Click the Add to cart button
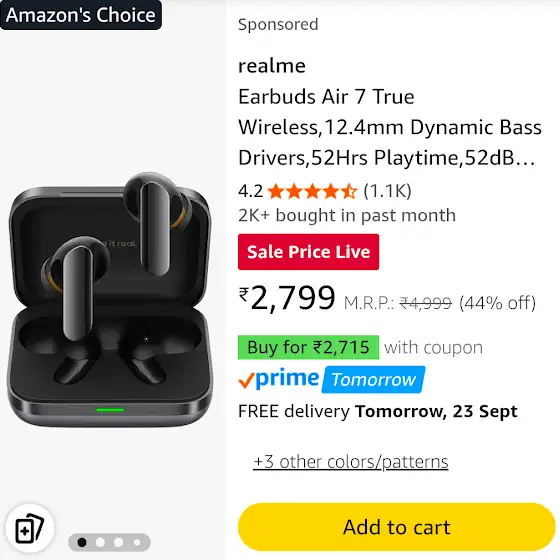560x560 pixels. point(396,527)
